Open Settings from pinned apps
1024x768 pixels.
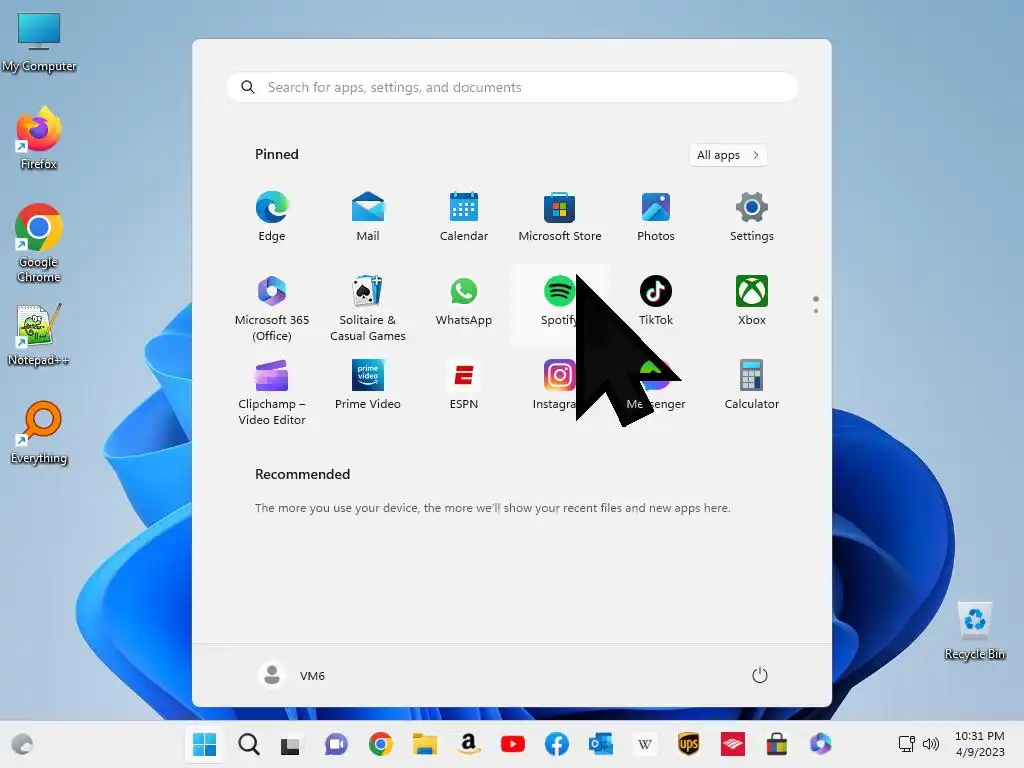coord(752,217)
